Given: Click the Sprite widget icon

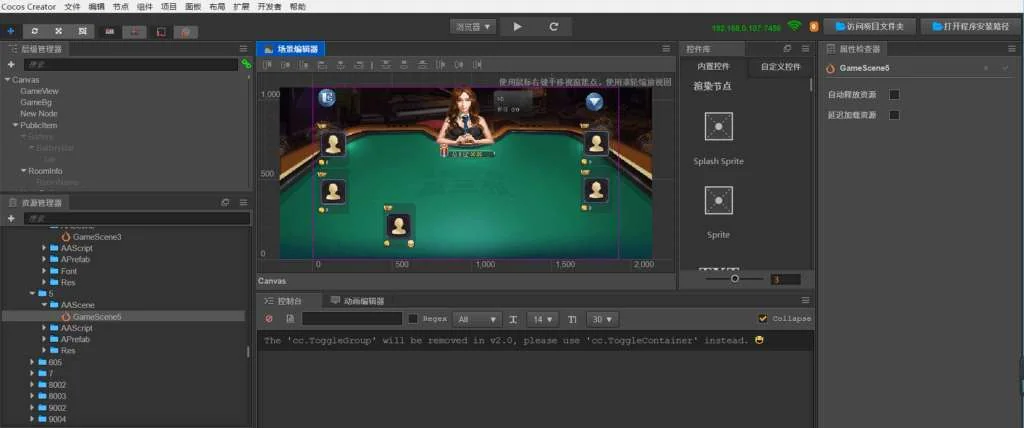Looking at the screenshot, I should click(718, 201).
